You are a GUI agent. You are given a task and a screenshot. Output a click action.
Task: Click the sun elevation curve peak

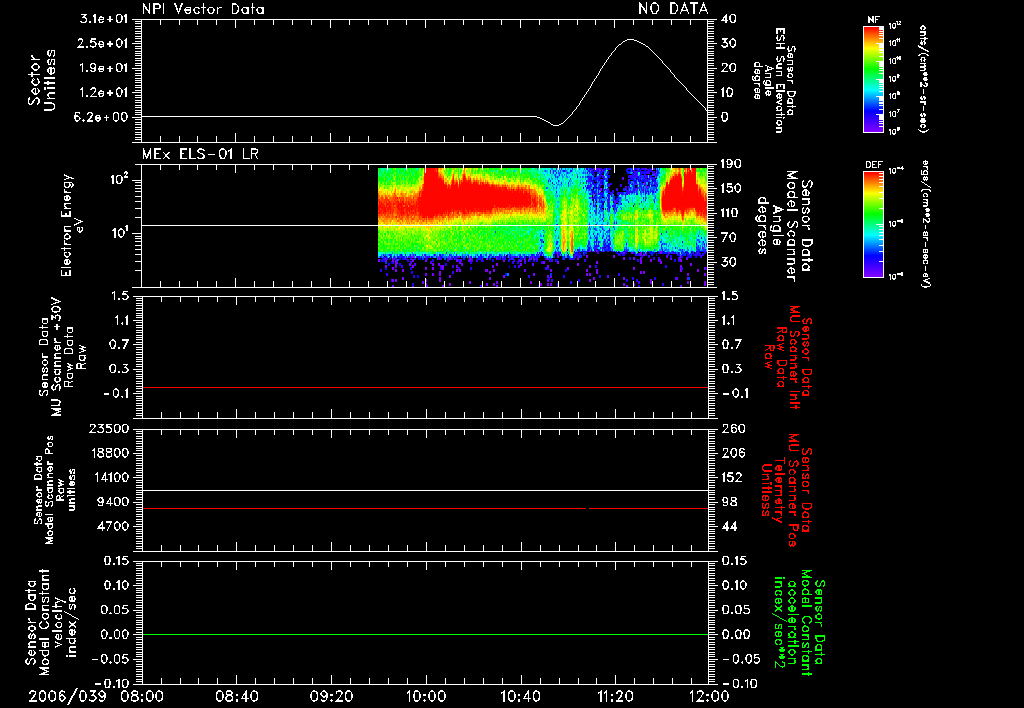click(x=630, y=40)
